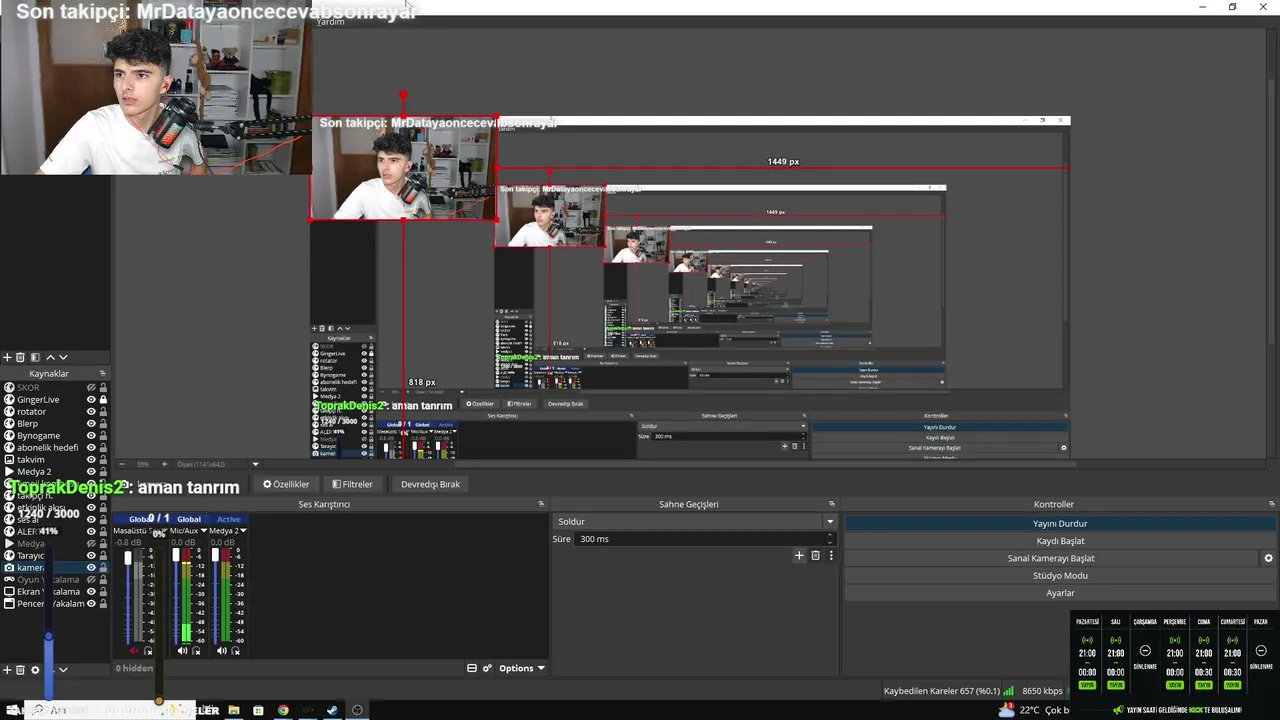The width and height of the screenshot is (1280, 720).
Task: Start recording with Kaydı Başlat
Action: coord(1060,541)
